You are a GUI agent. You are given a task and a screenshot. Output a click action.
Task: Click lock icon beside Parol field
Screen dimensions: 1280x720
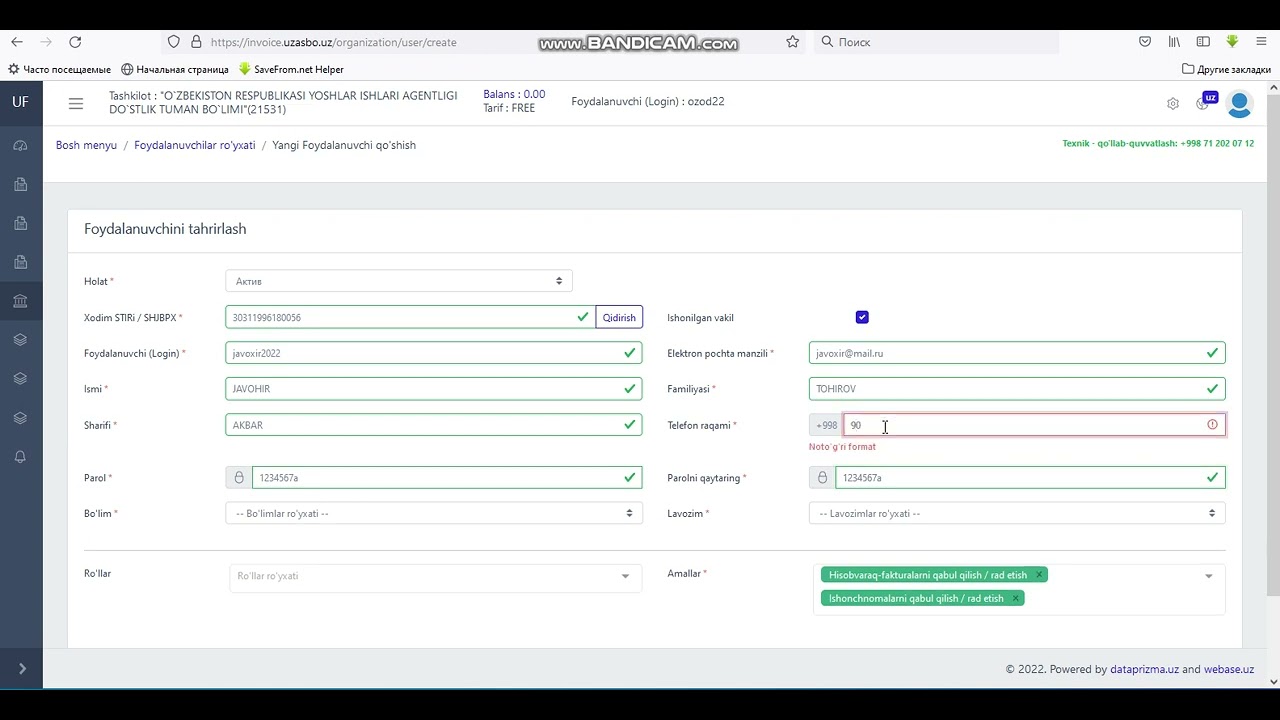tap(239, 478)
